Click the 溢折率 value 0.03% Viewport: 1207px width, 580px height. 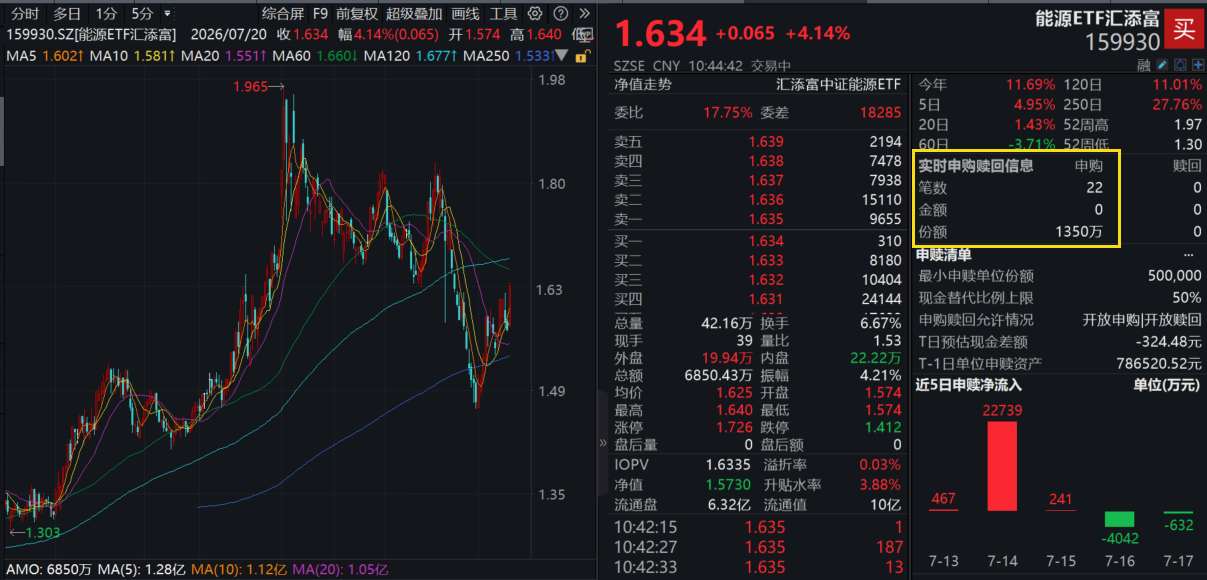[x=880, y=465]
